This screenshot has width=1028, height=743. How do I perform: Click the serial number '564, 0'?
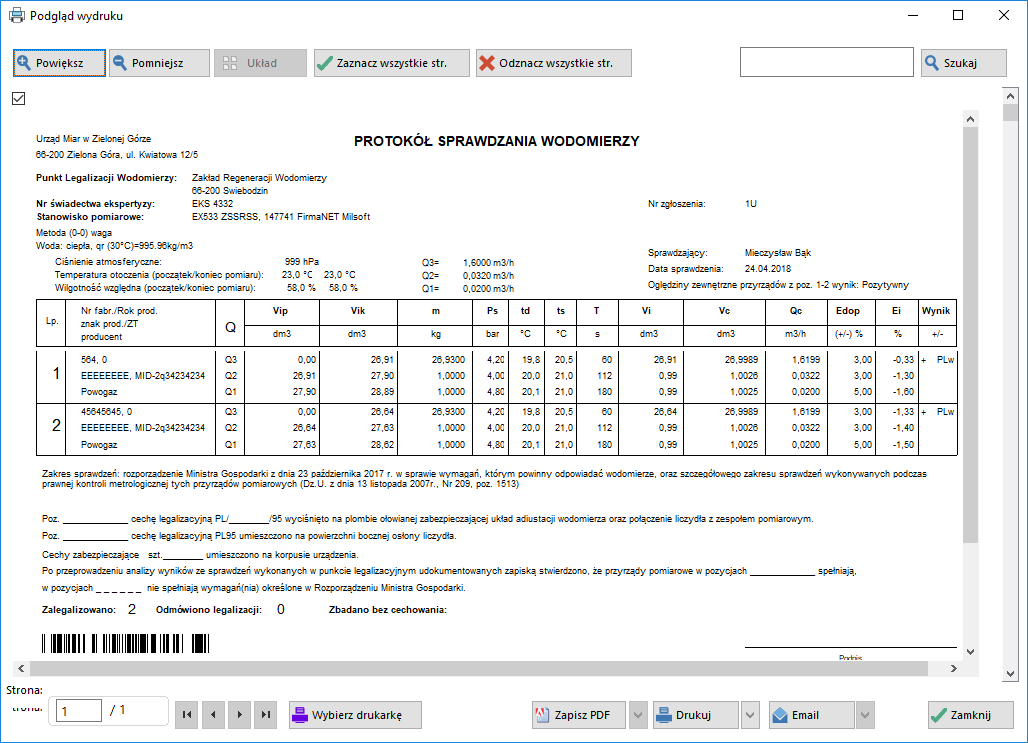(94, 360)
